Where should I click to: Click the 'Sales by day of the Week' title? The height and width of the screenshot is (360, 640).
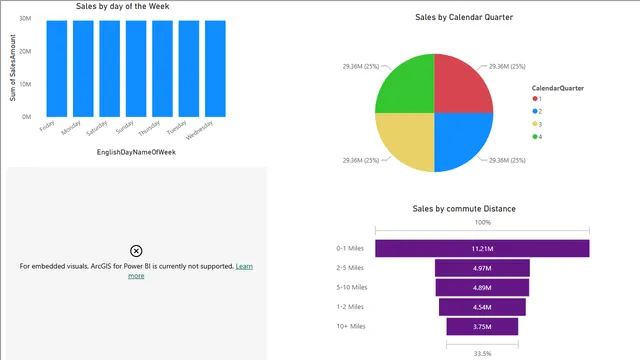click(x=122, y=7)
